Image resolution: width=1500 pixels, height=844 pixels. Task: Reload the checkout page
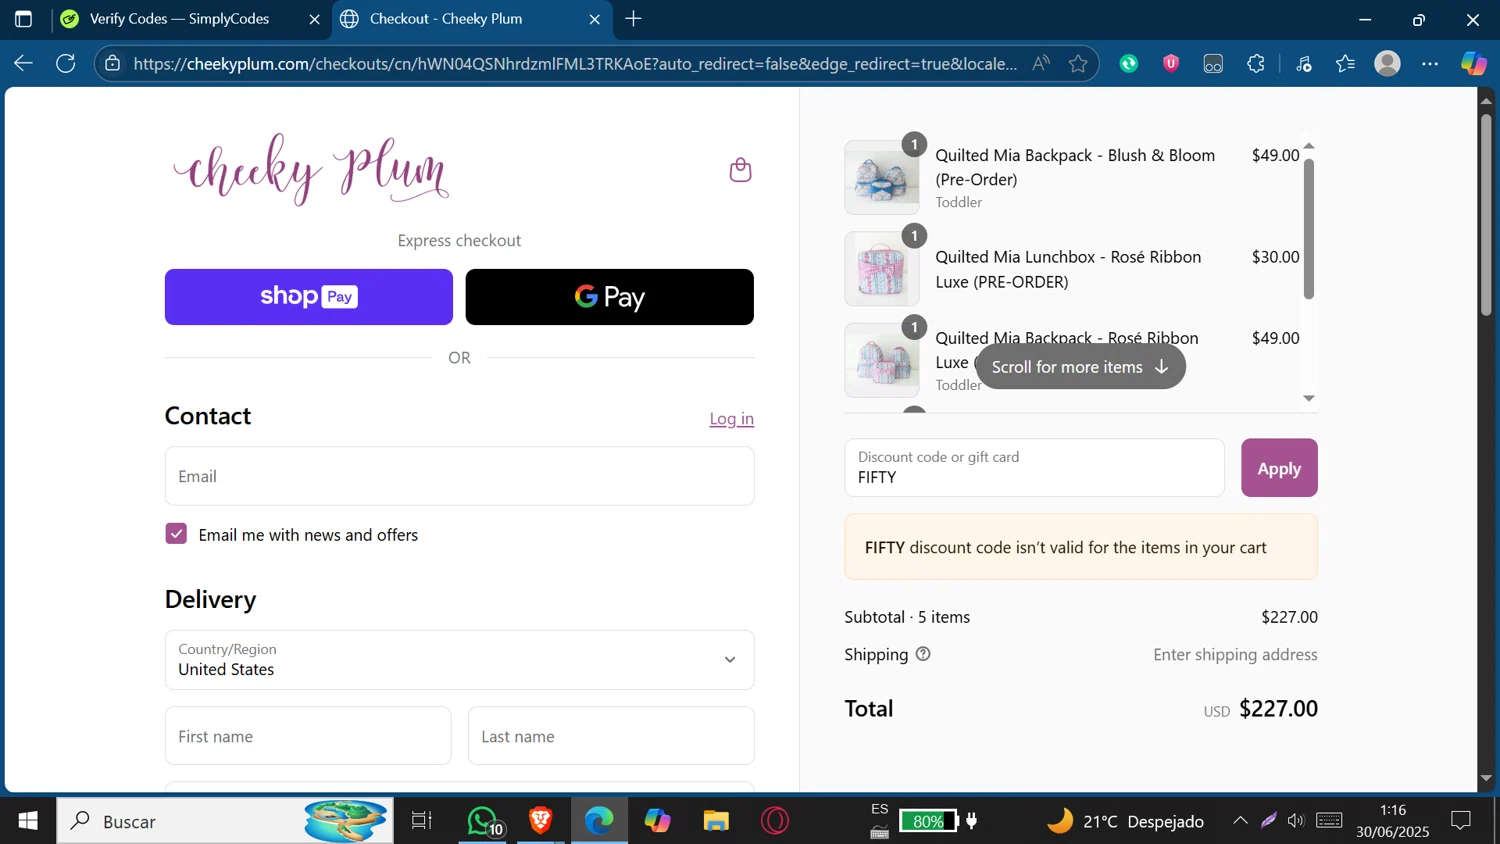point(66,63)
